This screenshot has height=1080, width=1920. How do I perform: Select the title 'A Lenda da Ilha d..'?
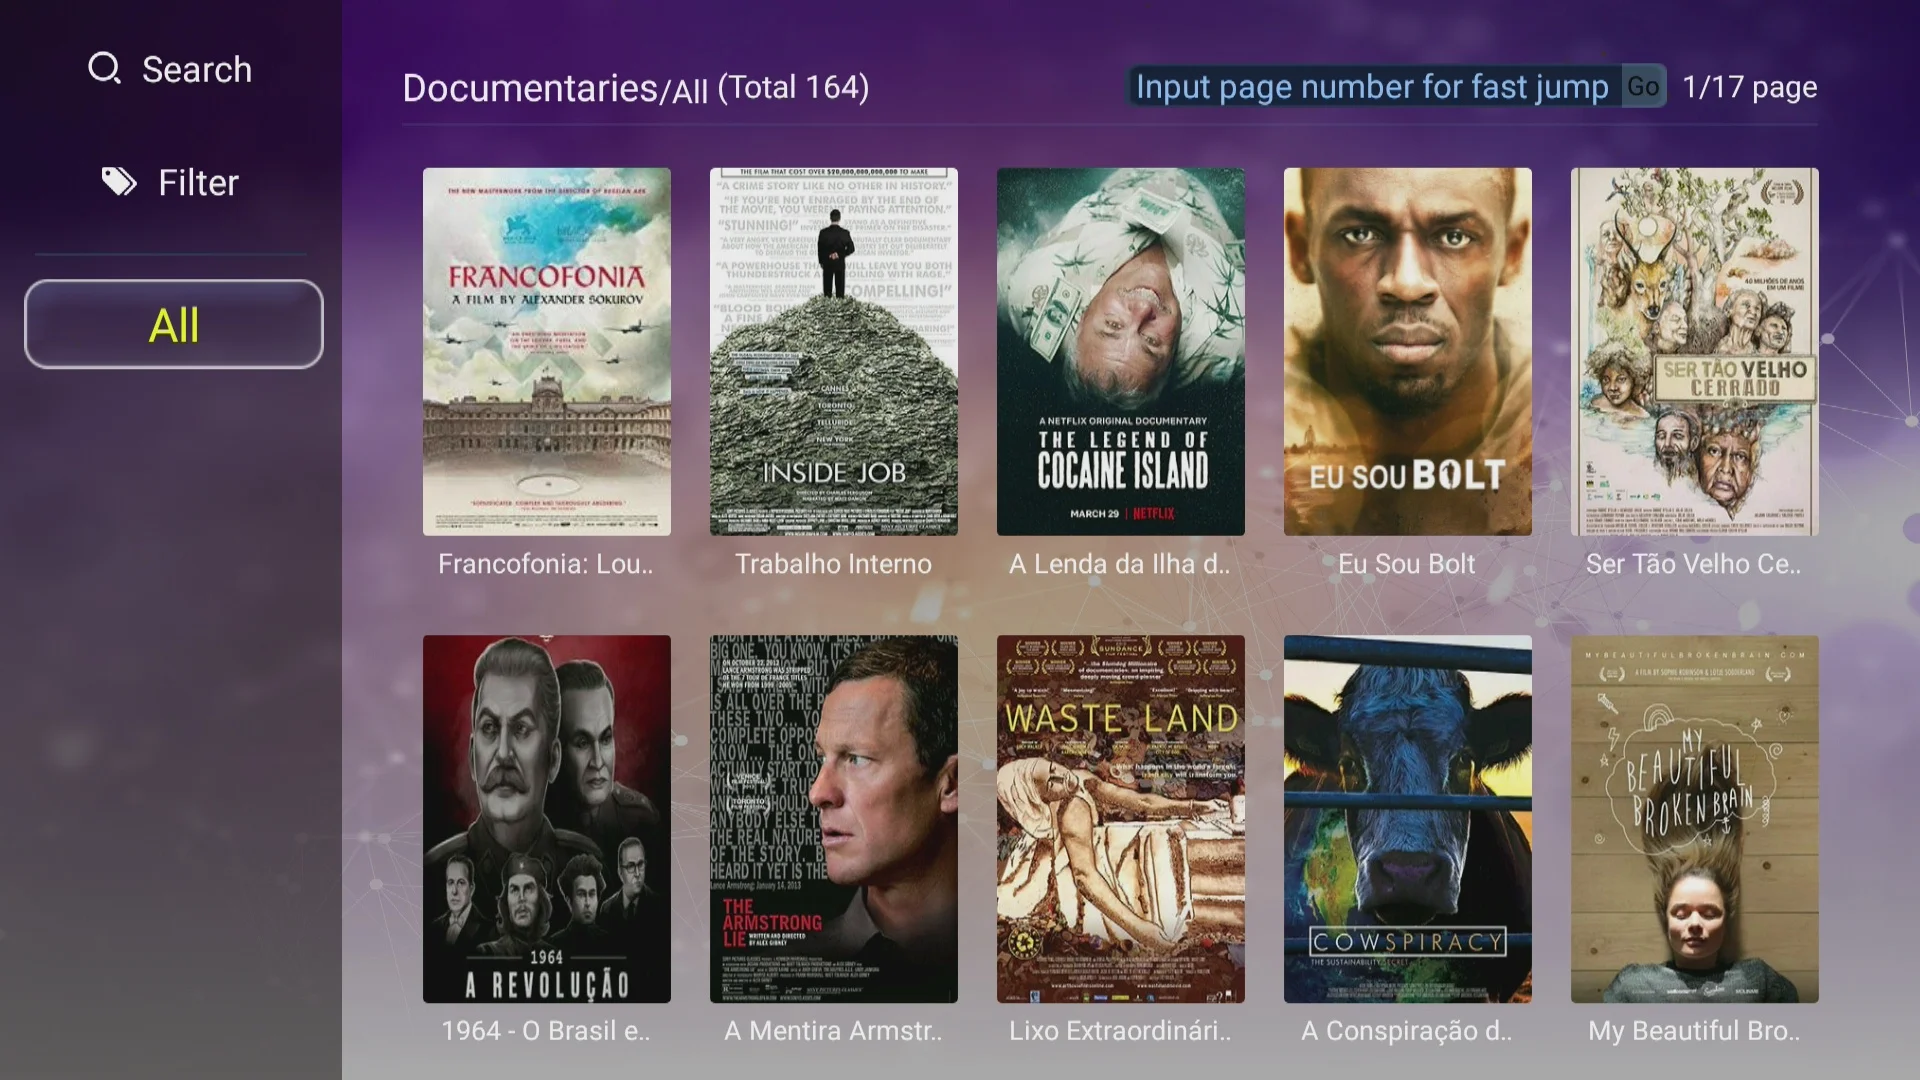pyautogui.click(x=1120, y=564)
